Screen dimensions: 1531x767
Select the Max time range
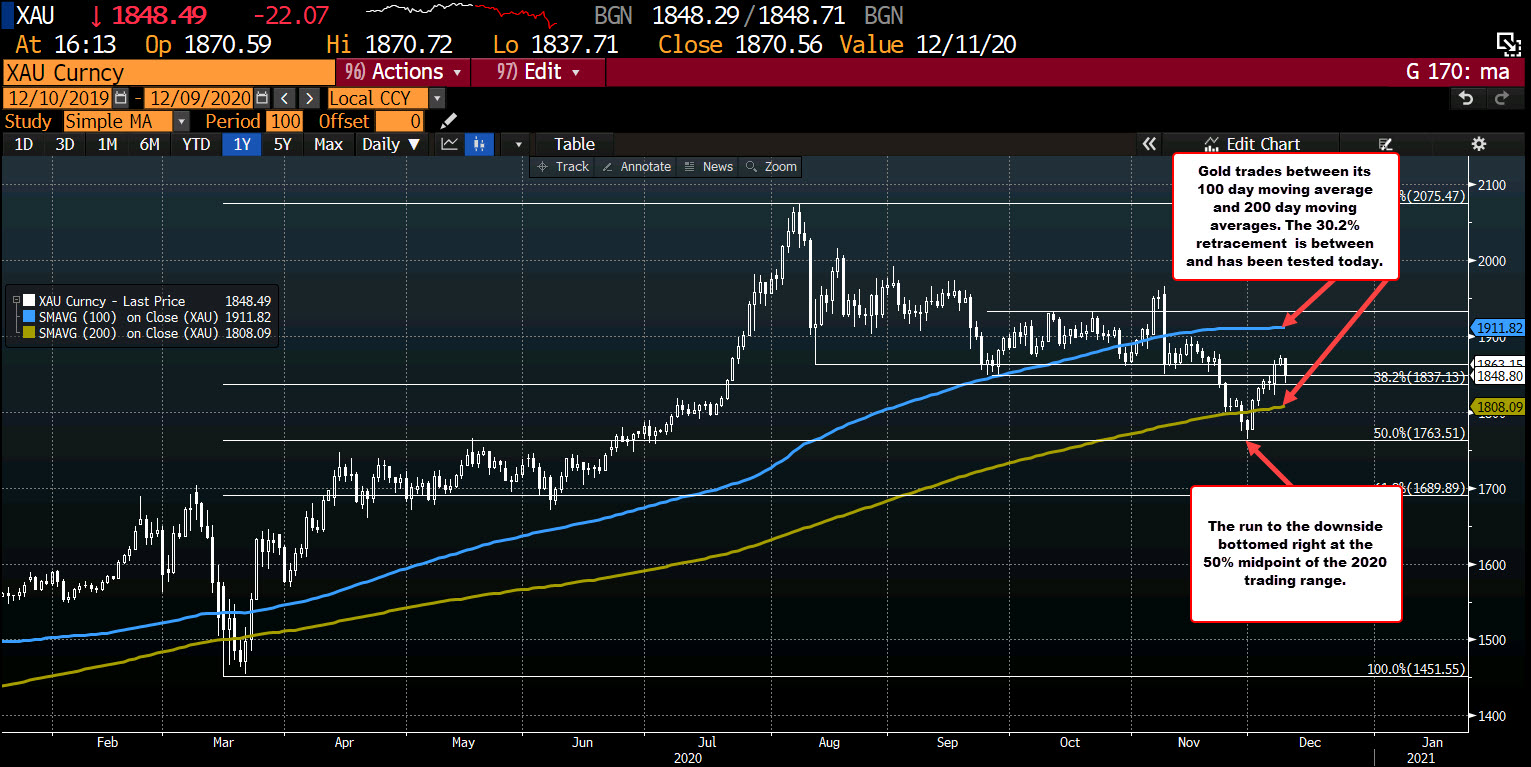coord(328,144)
